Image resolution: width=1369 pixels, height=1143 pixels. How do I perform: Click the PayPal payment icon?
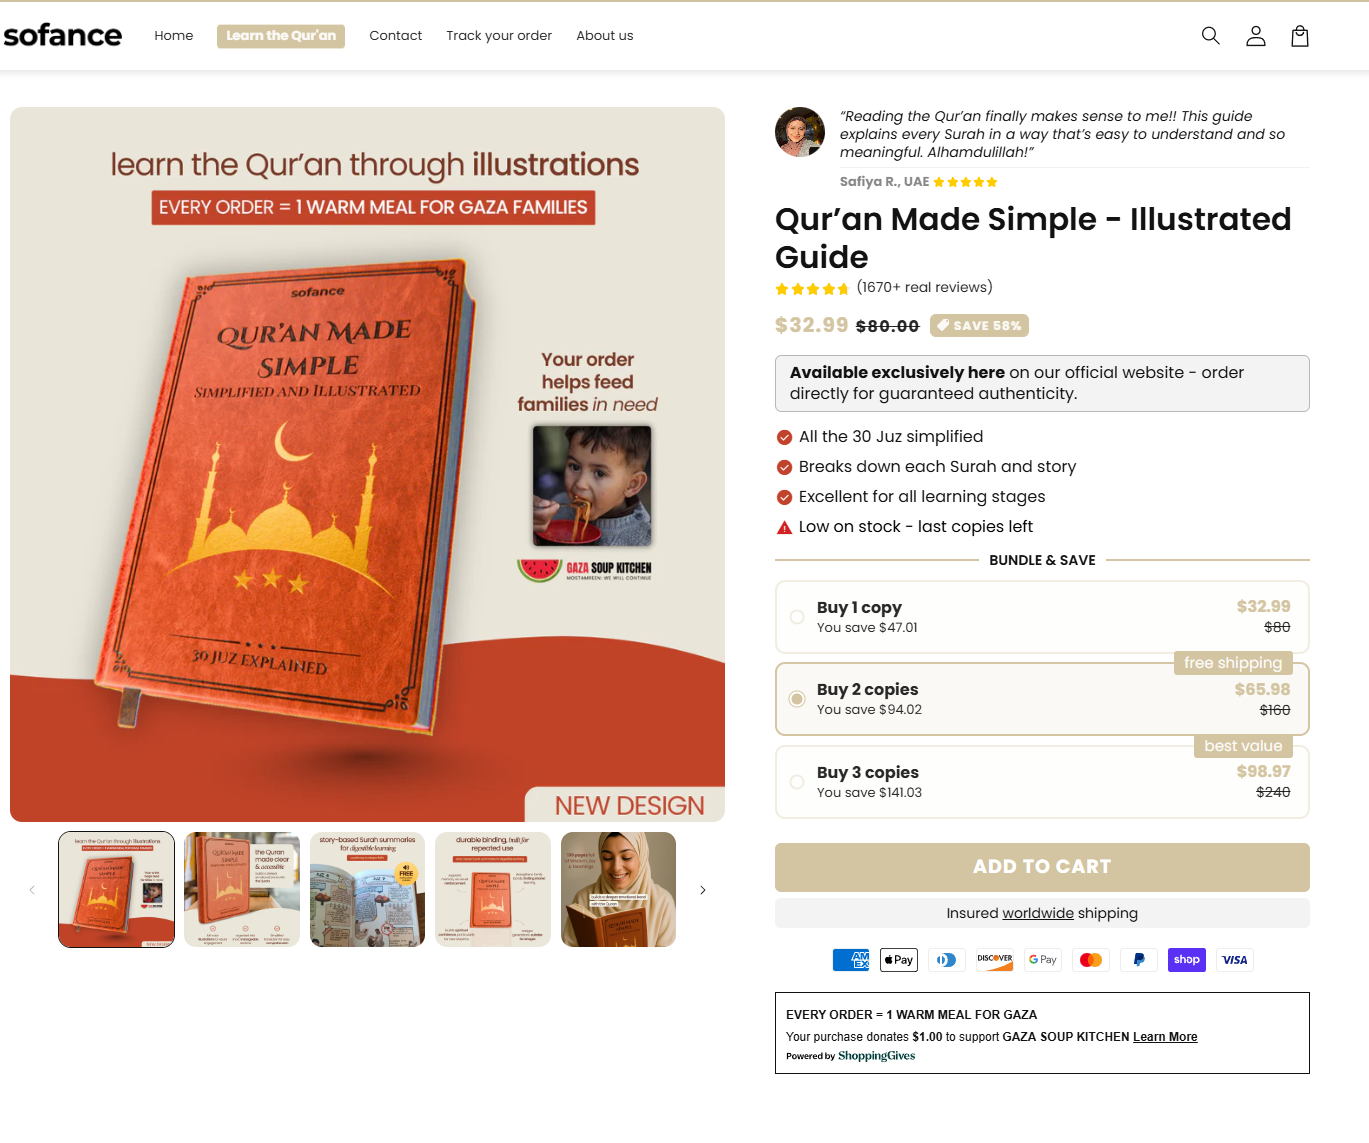(x=1139, y=960)
